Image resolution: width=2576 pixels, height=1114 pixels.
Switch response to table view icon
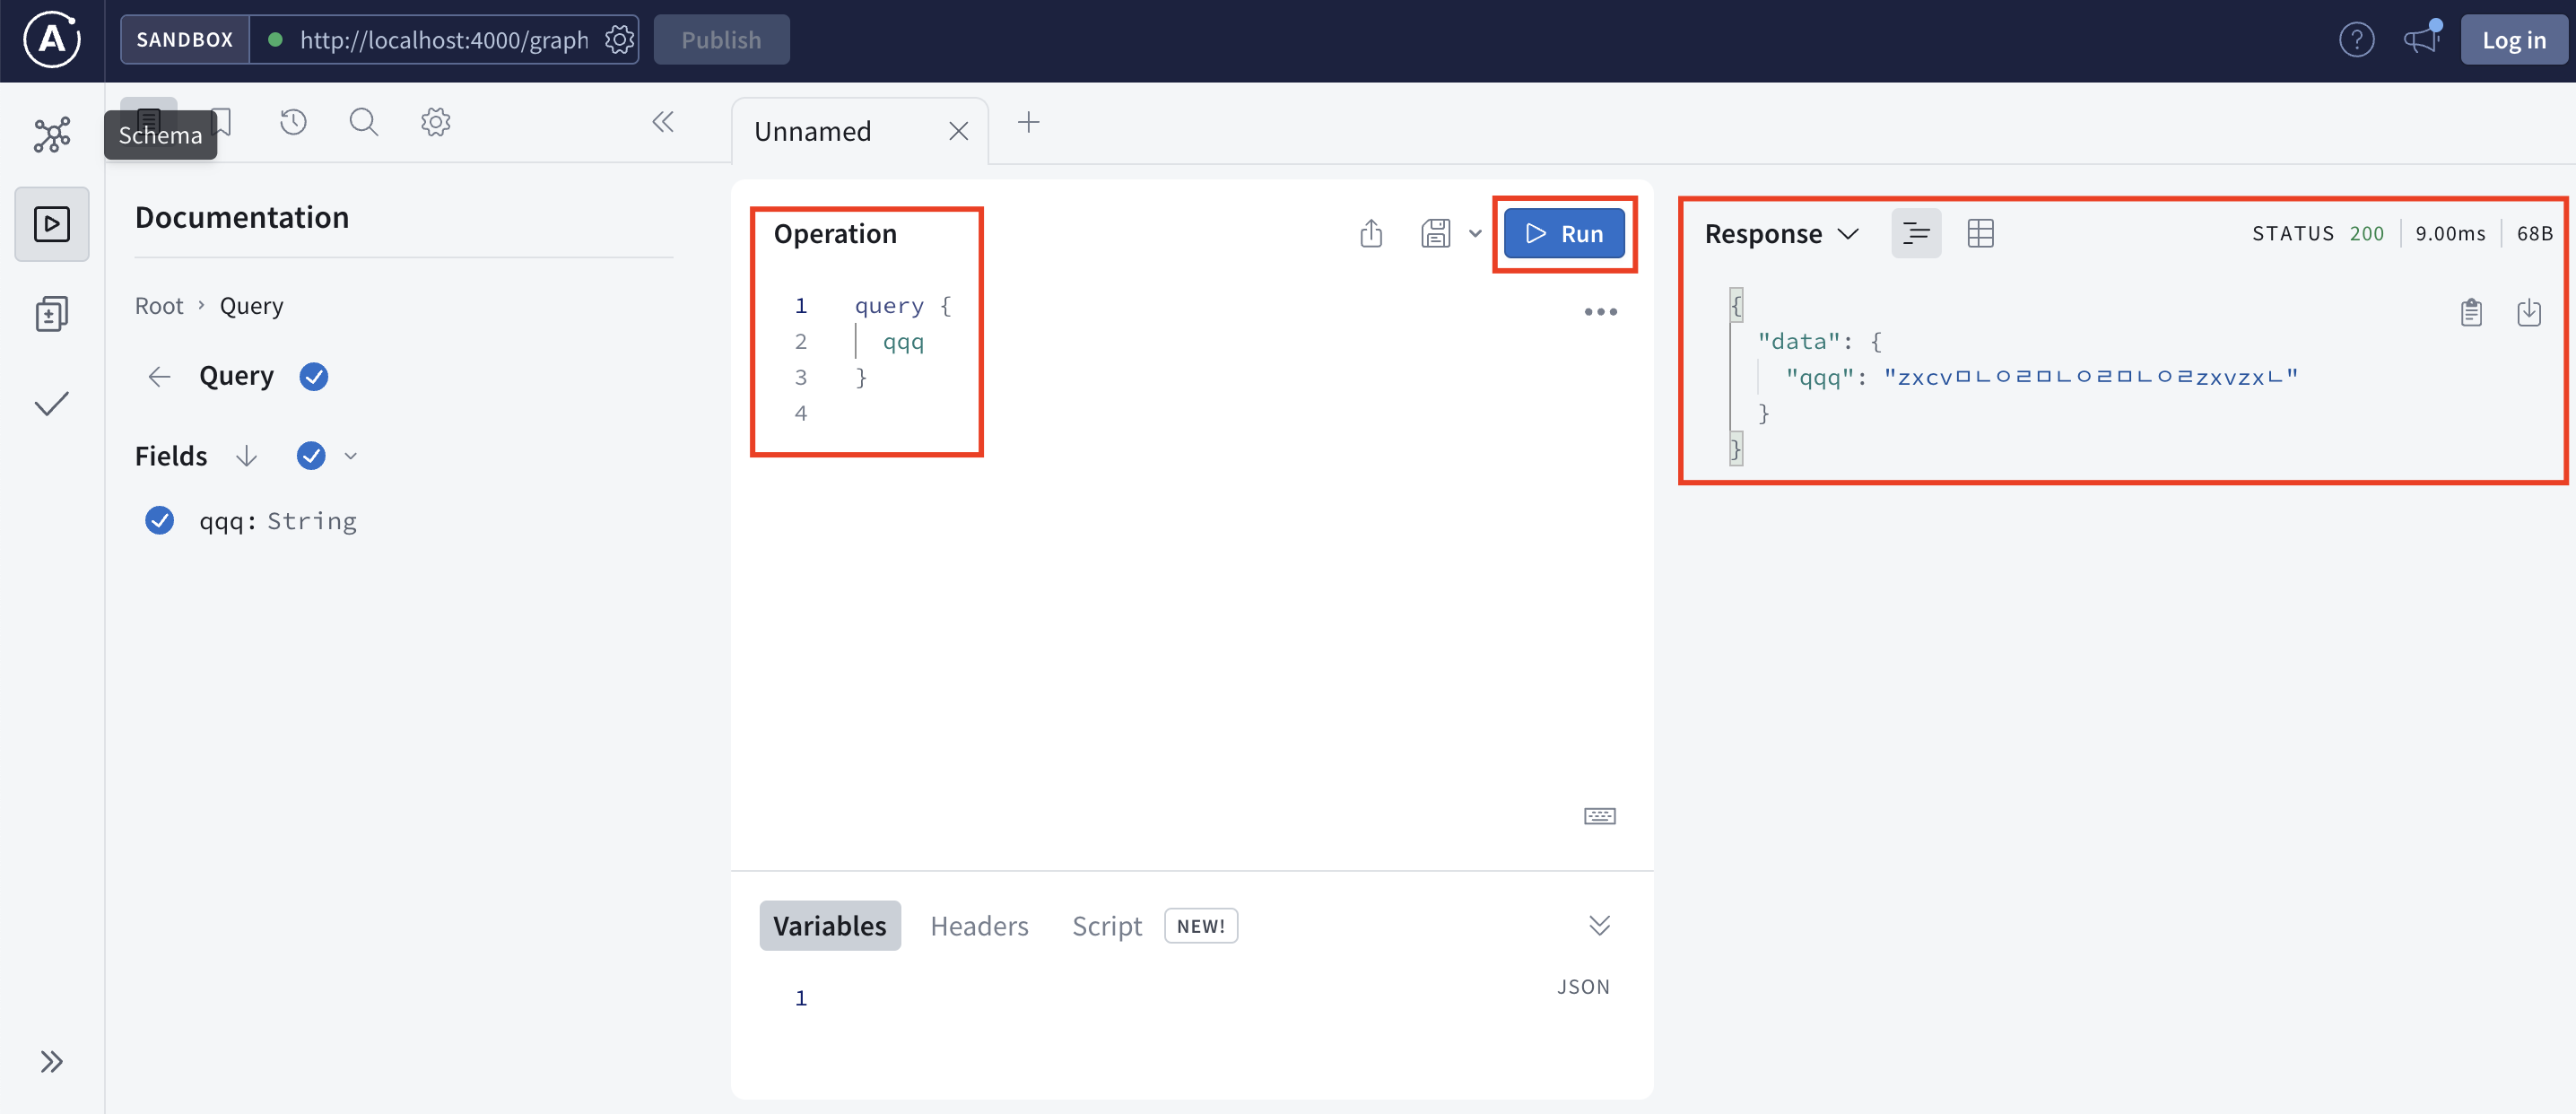[x=1980, y=233]
